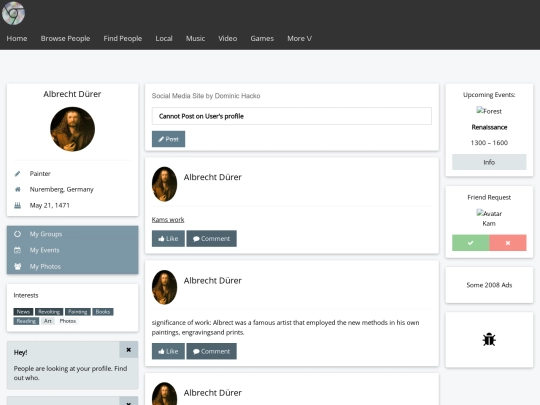Click the birthday cake icon beside May 21, 1471
The width and height of the screenshot is (540, 405).
click(x=18, y=205)
